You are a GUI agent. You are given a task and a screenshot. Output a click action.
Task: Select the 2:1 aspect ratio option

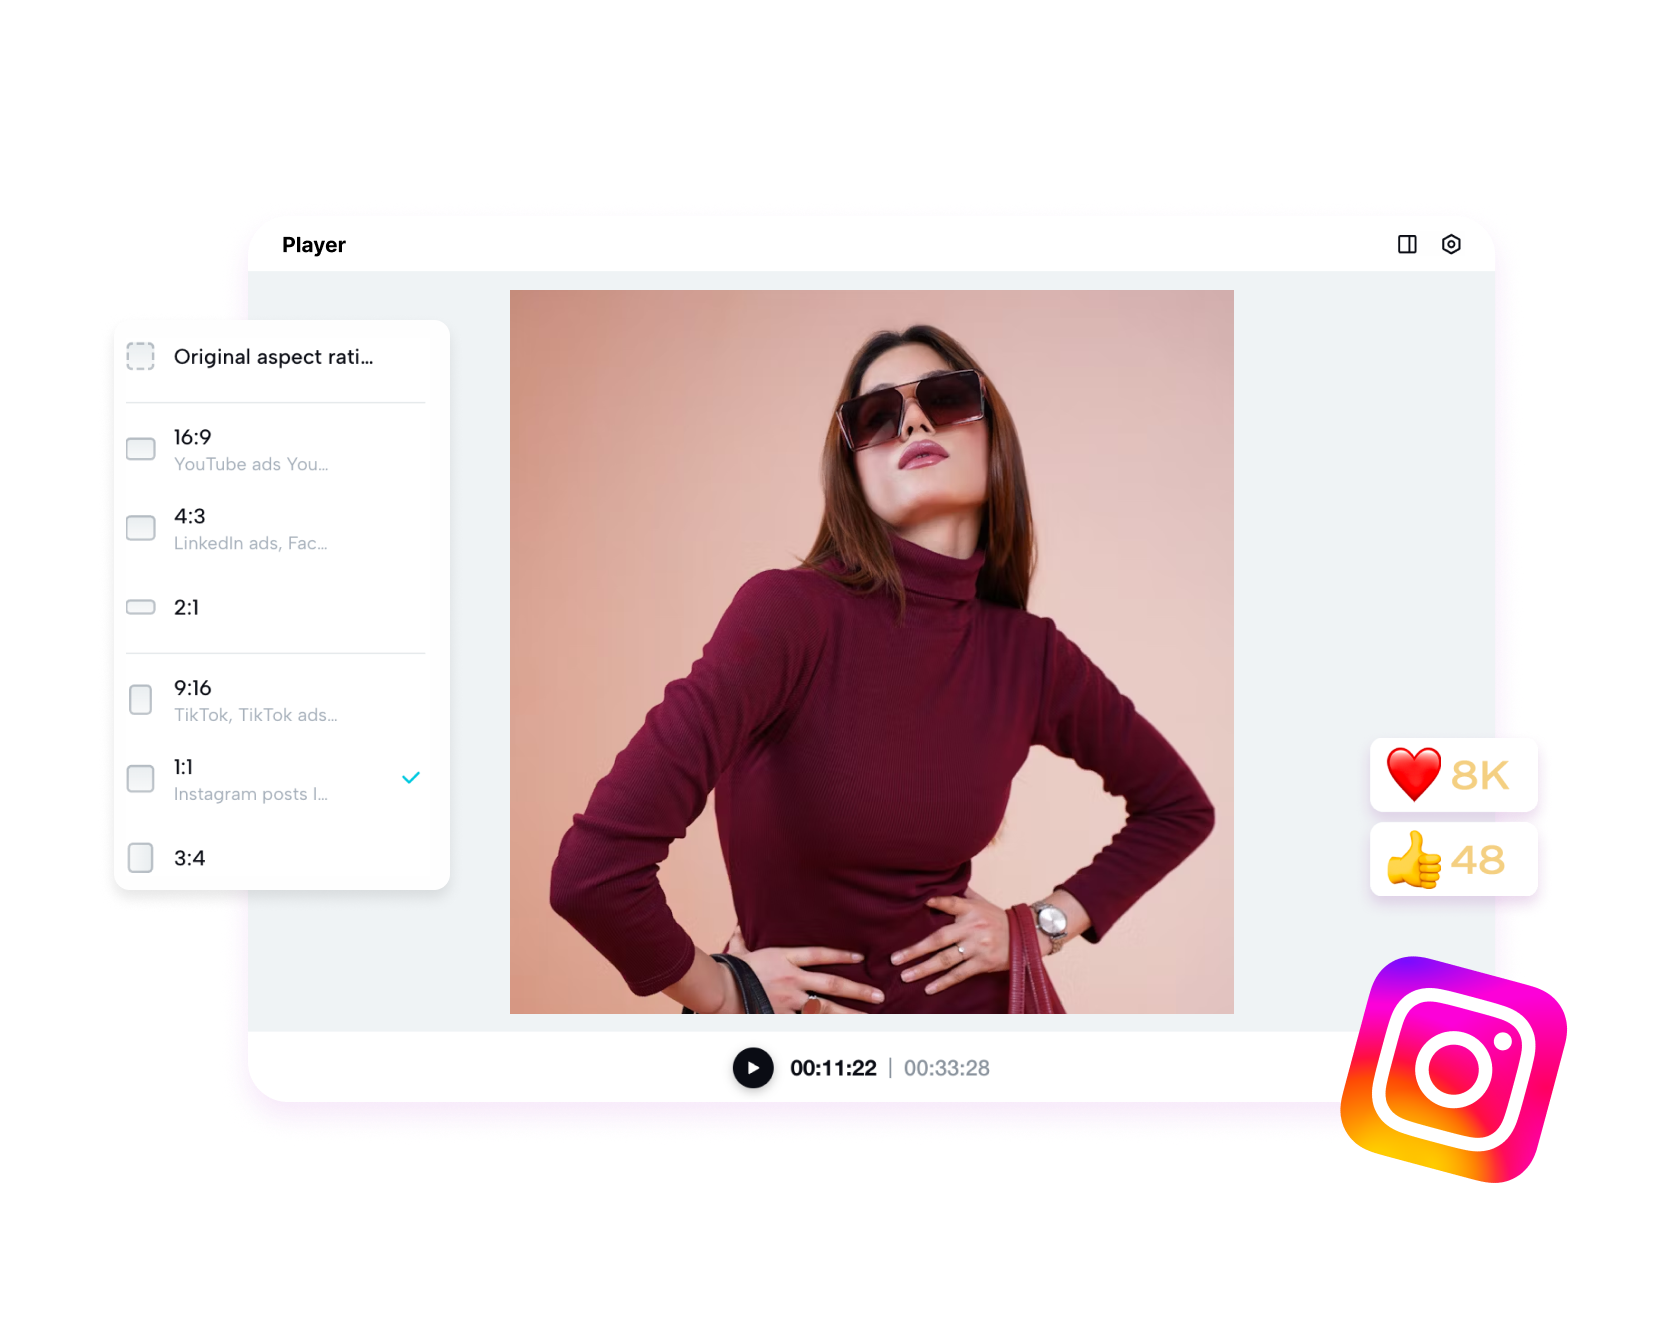[x=140, y=607]
